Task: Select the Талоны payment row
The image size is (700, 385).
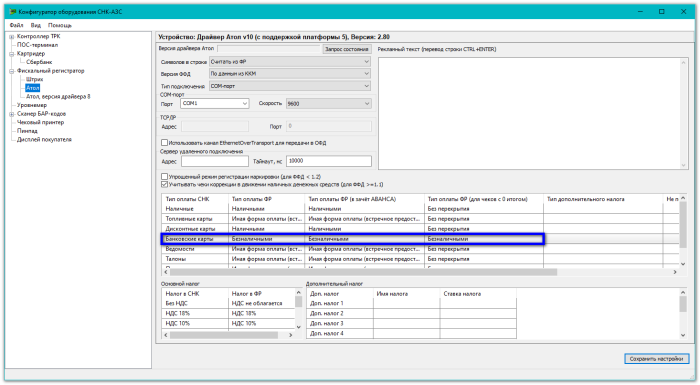Action: pos(420,259)
